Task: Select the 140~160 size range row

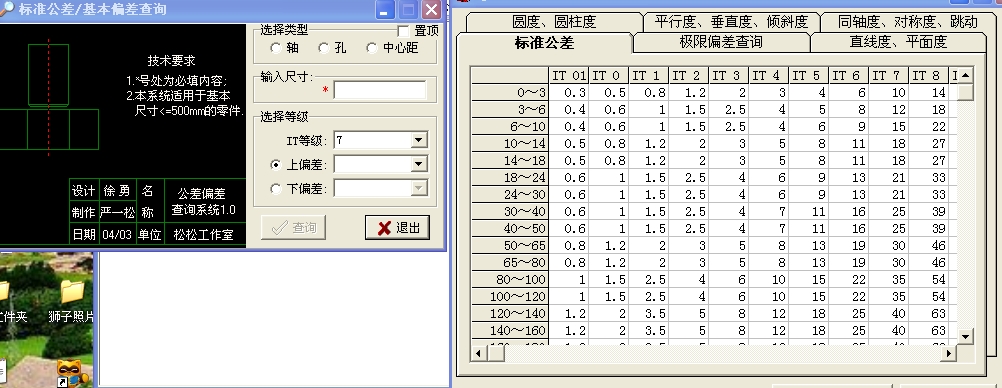Action: 510,330
